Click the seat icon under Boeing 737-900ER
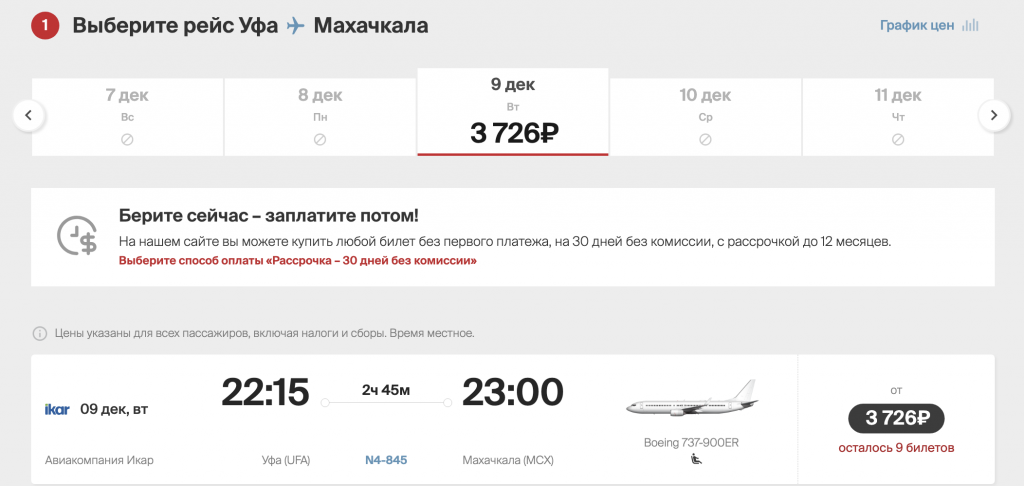This screenshot has height=486, width=1024. click(696, 460)
